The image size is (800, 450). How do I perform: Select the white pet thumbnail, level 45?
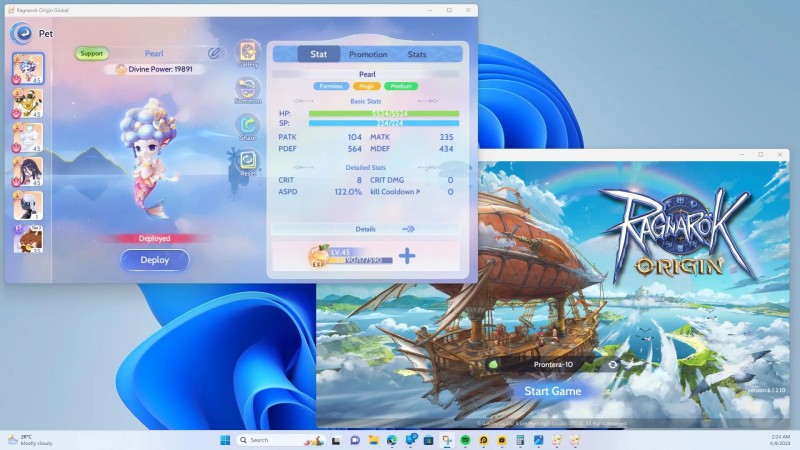pos(28,137)
